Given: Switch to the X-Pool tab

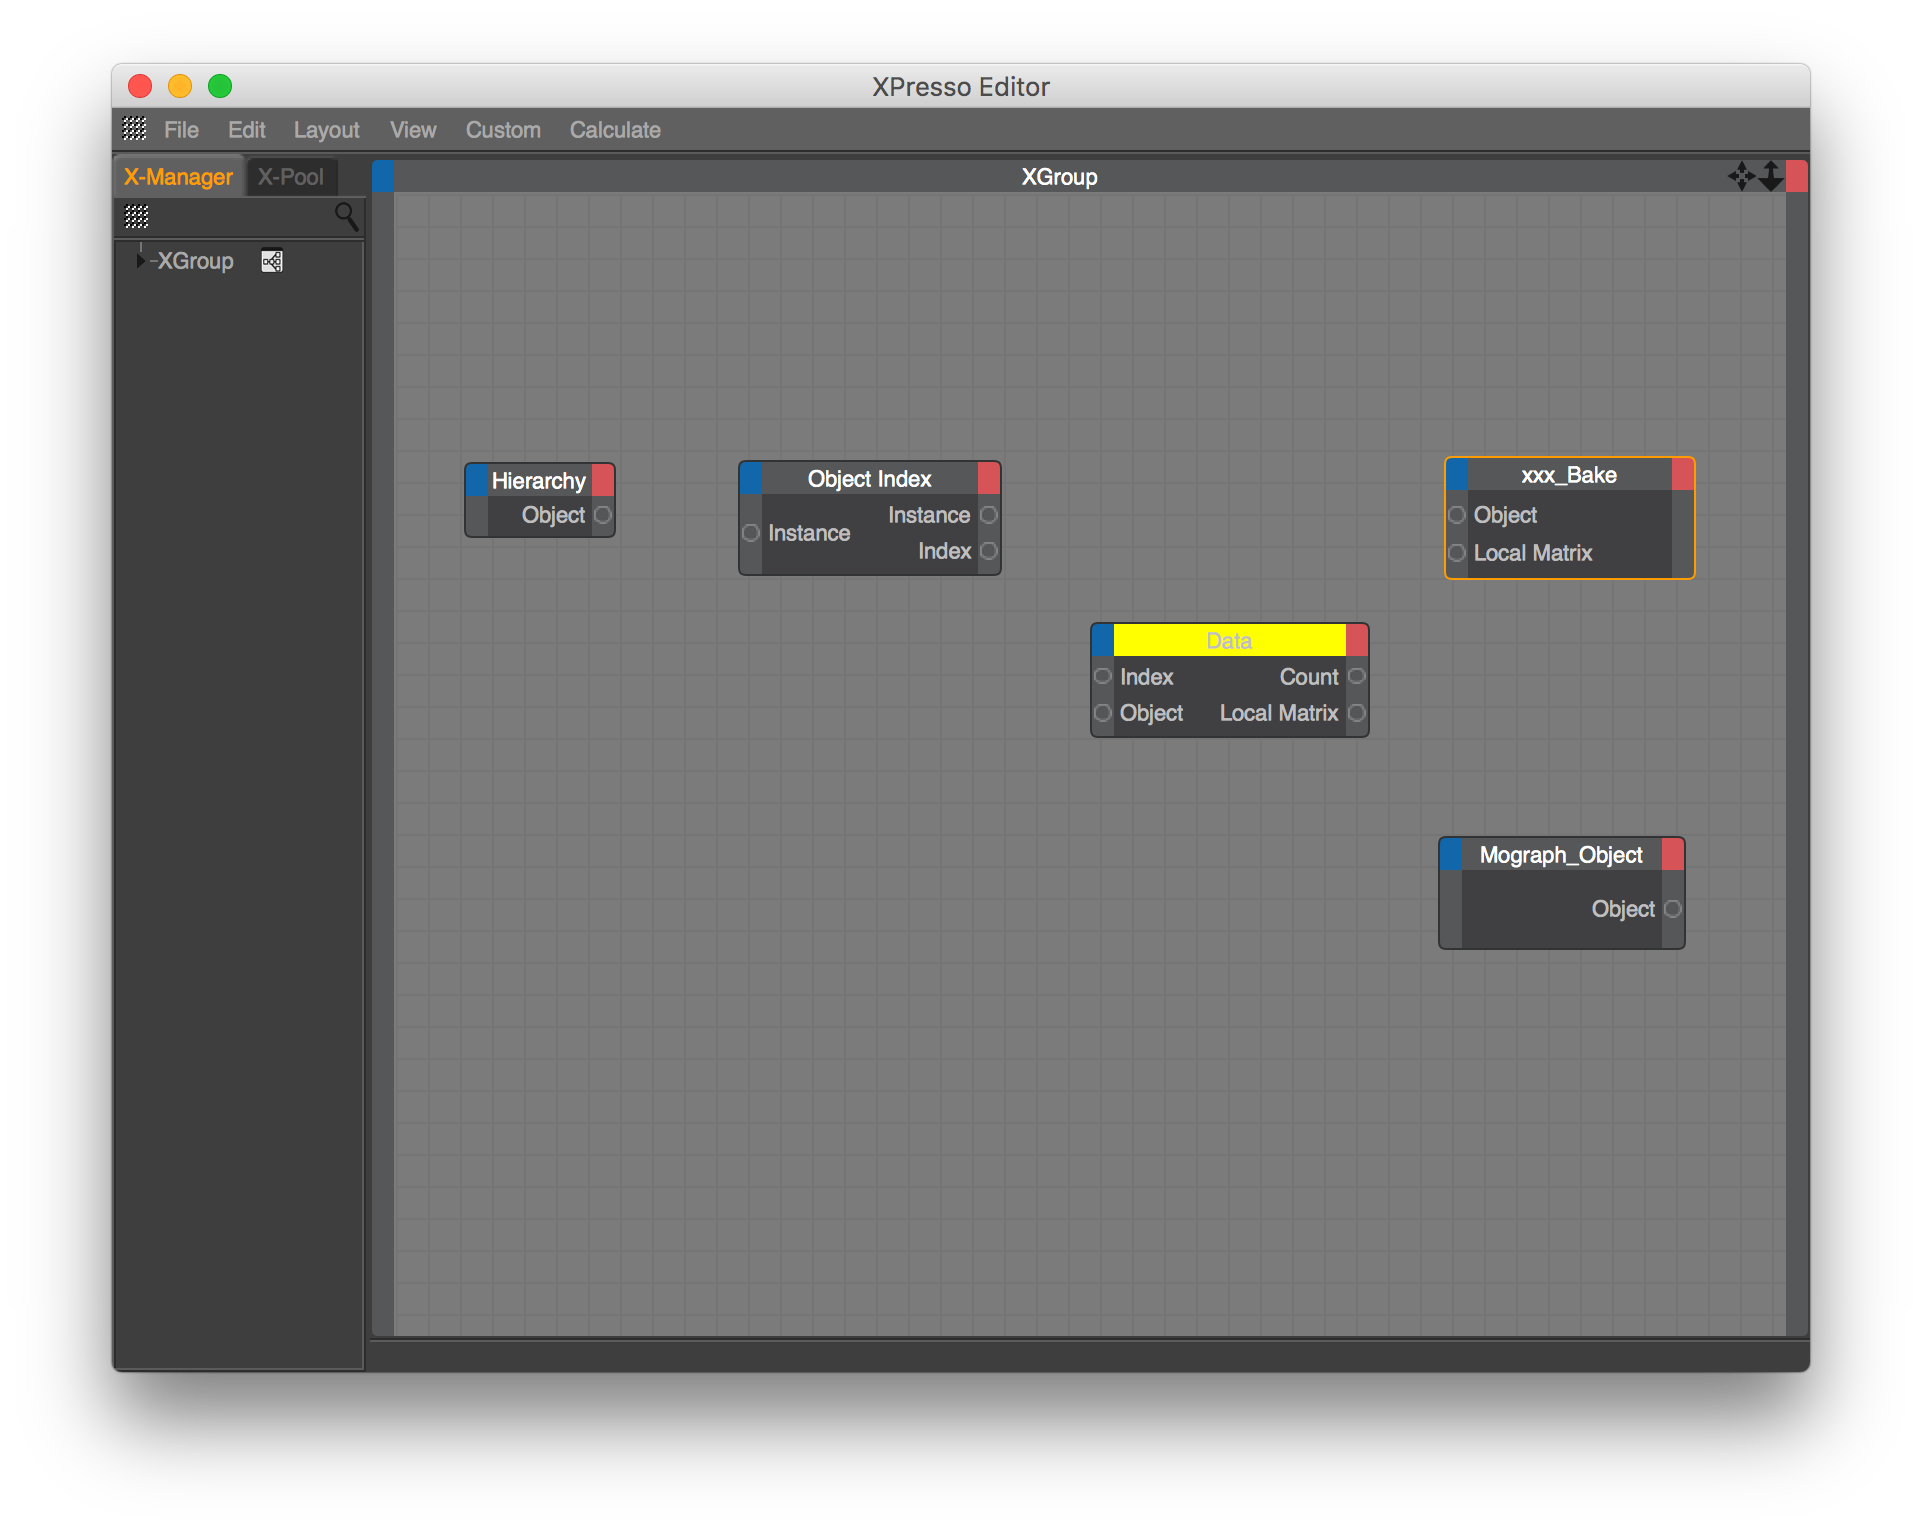Looking at the screenshot, I should pos(291,177).
